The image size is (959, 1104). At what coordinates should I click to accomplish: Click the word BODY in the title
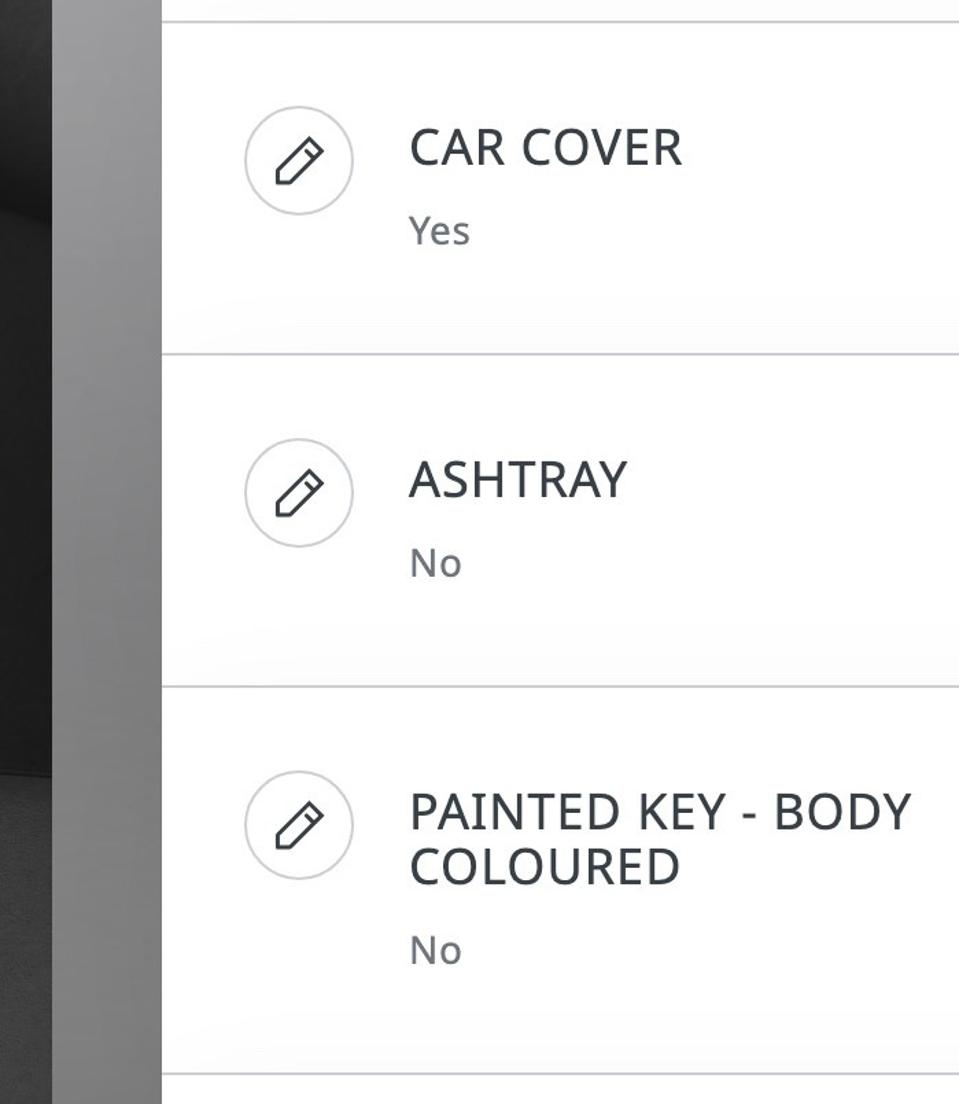click(x=842, y=812)
